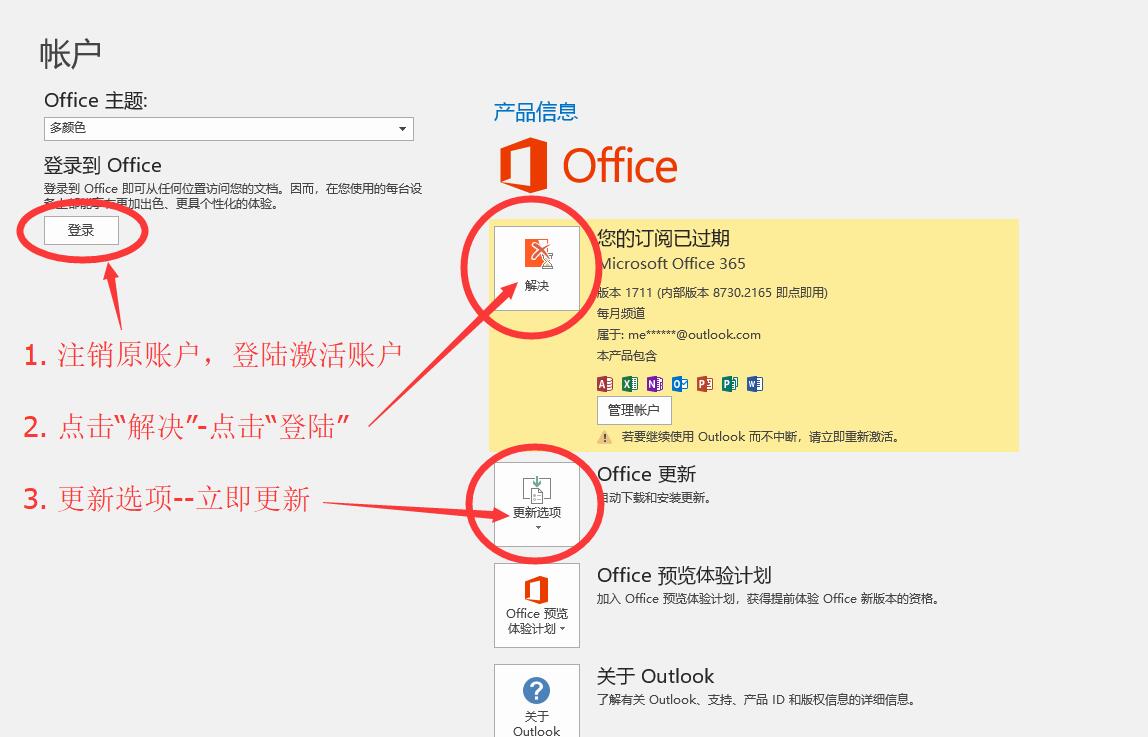The height and width of the screenshot is (737, 1148).
Task: Expand the 更新选项 (Update Options) menu
Action: click(x=537, y=503)
